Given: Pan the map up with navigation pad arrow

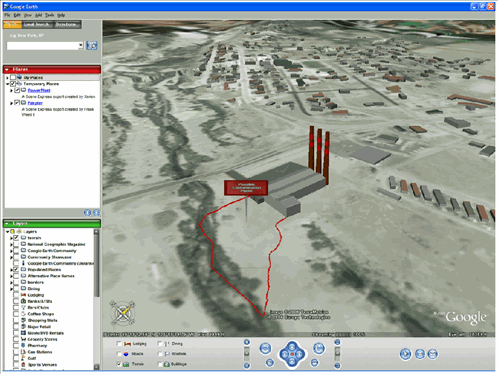Looking at the screenshot, I should coord(292,346).
